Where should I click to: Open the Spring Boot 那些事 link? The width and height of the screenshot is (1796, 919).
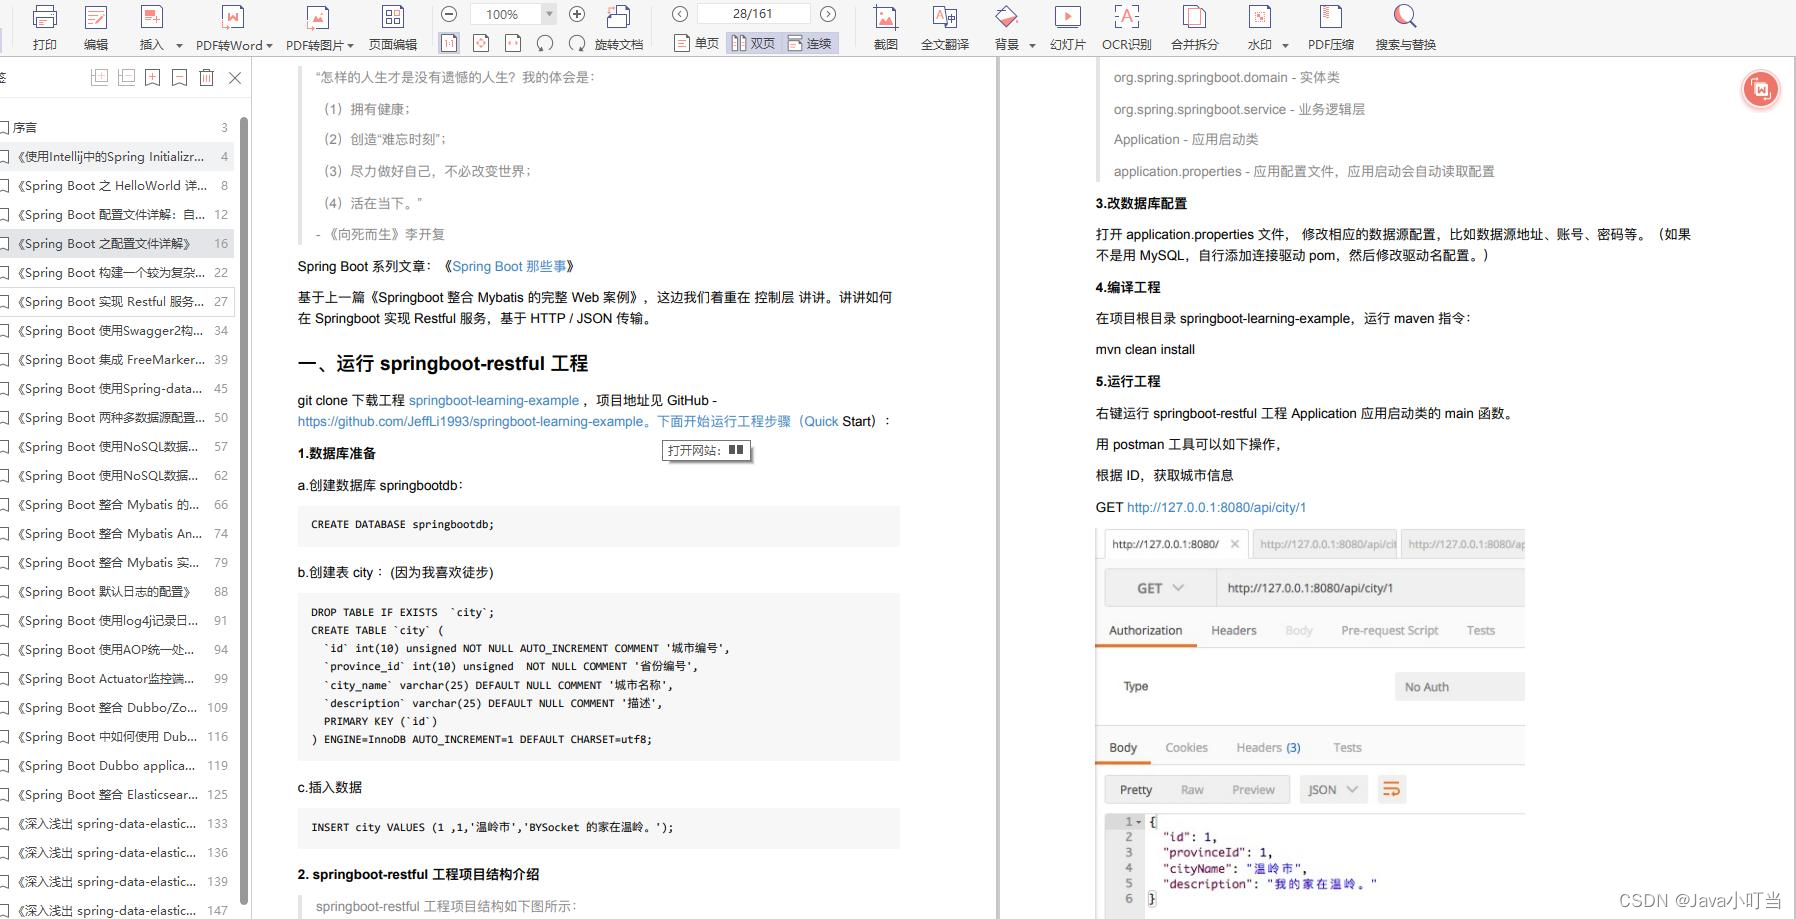(509, 266)
